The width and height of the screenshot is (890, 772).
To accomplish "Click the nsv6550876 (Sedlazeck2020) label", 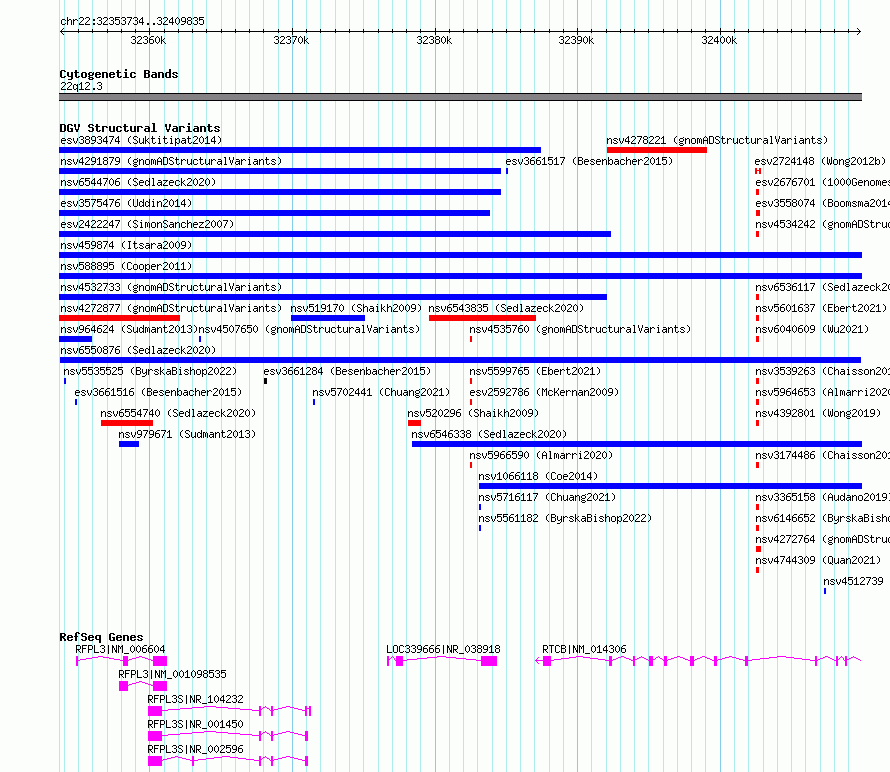I will tap(138, 350).
